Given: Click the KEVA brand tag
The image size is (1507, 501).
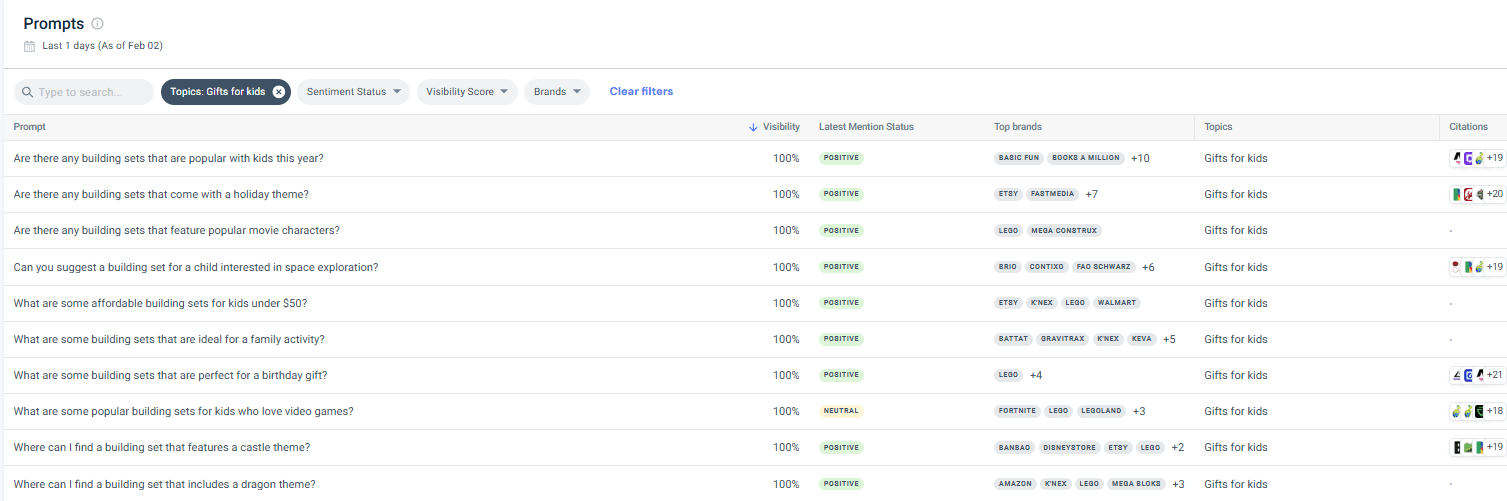Looking at the screenshot, I should [1141, 339].
